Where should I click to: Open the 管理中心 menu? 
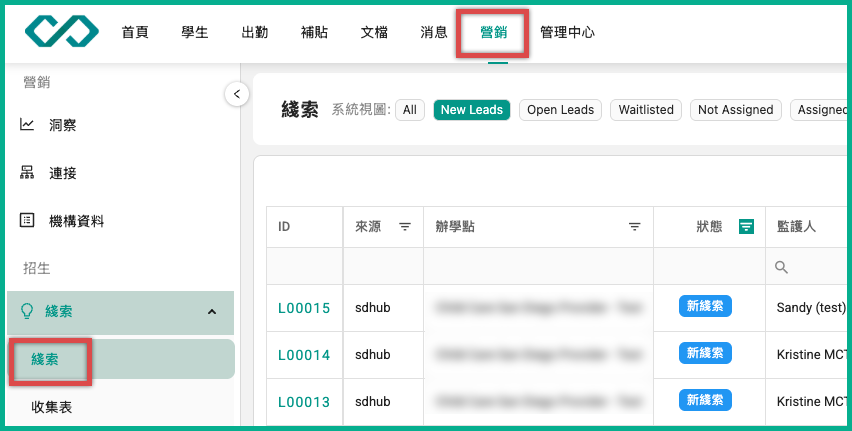[x=567, y=33]
